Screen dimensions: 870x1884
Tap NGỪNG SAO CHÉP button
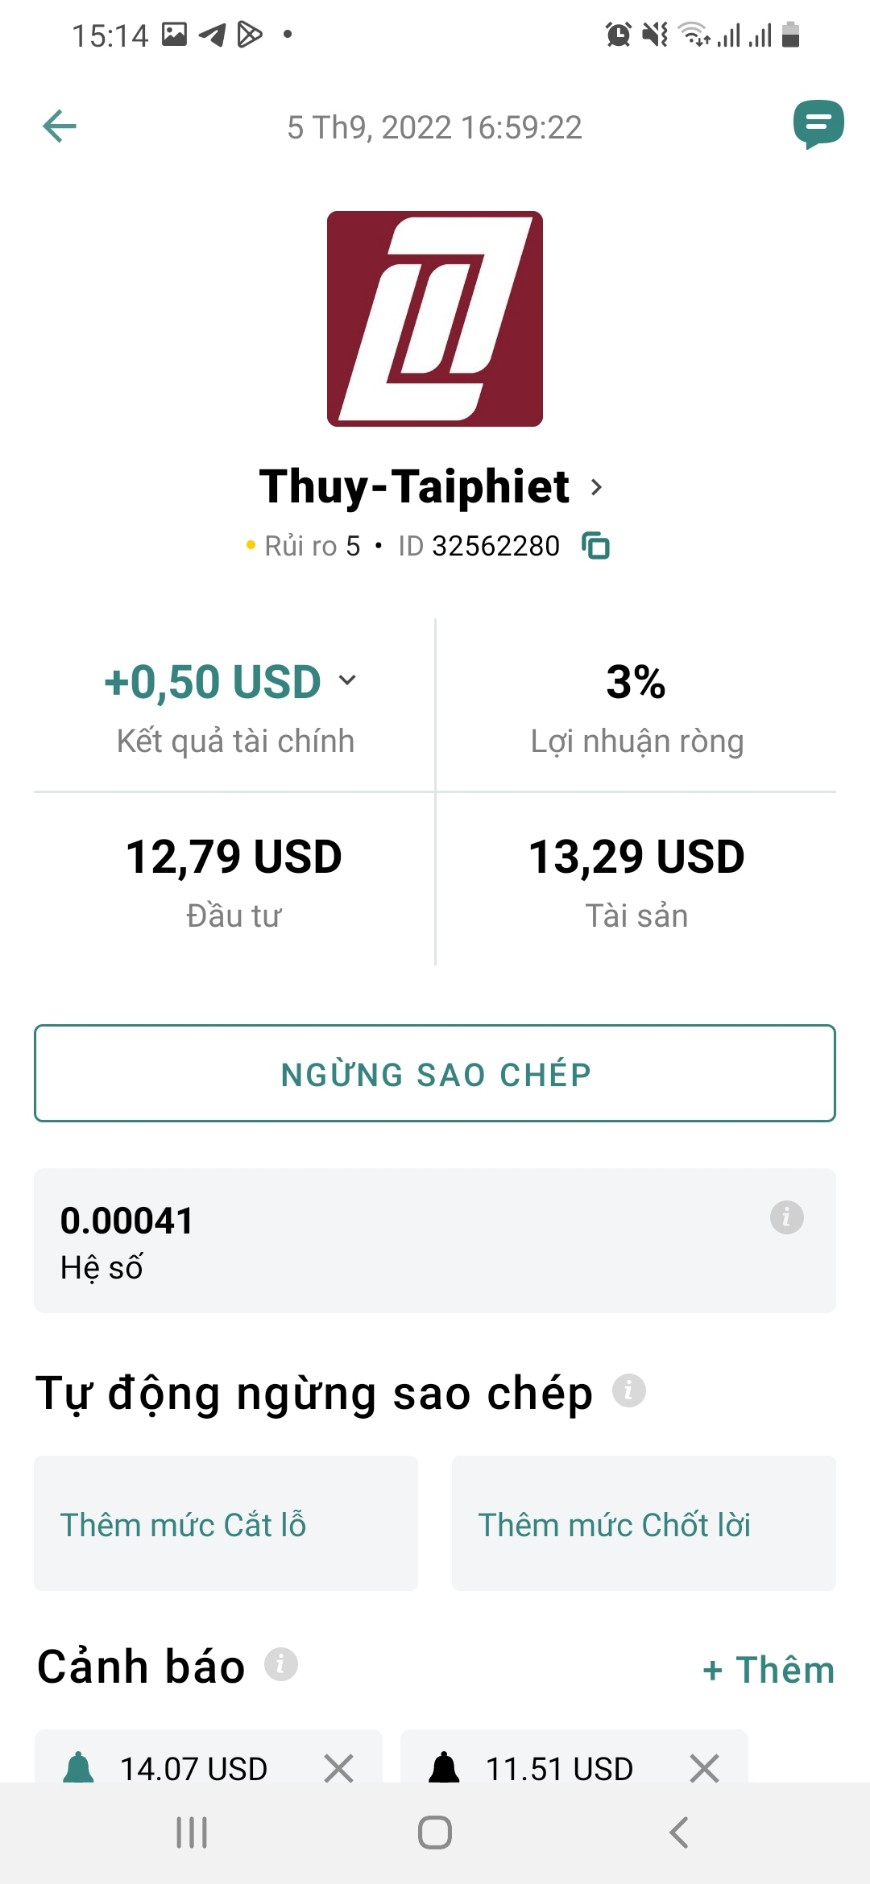(x=435, y=1073)
